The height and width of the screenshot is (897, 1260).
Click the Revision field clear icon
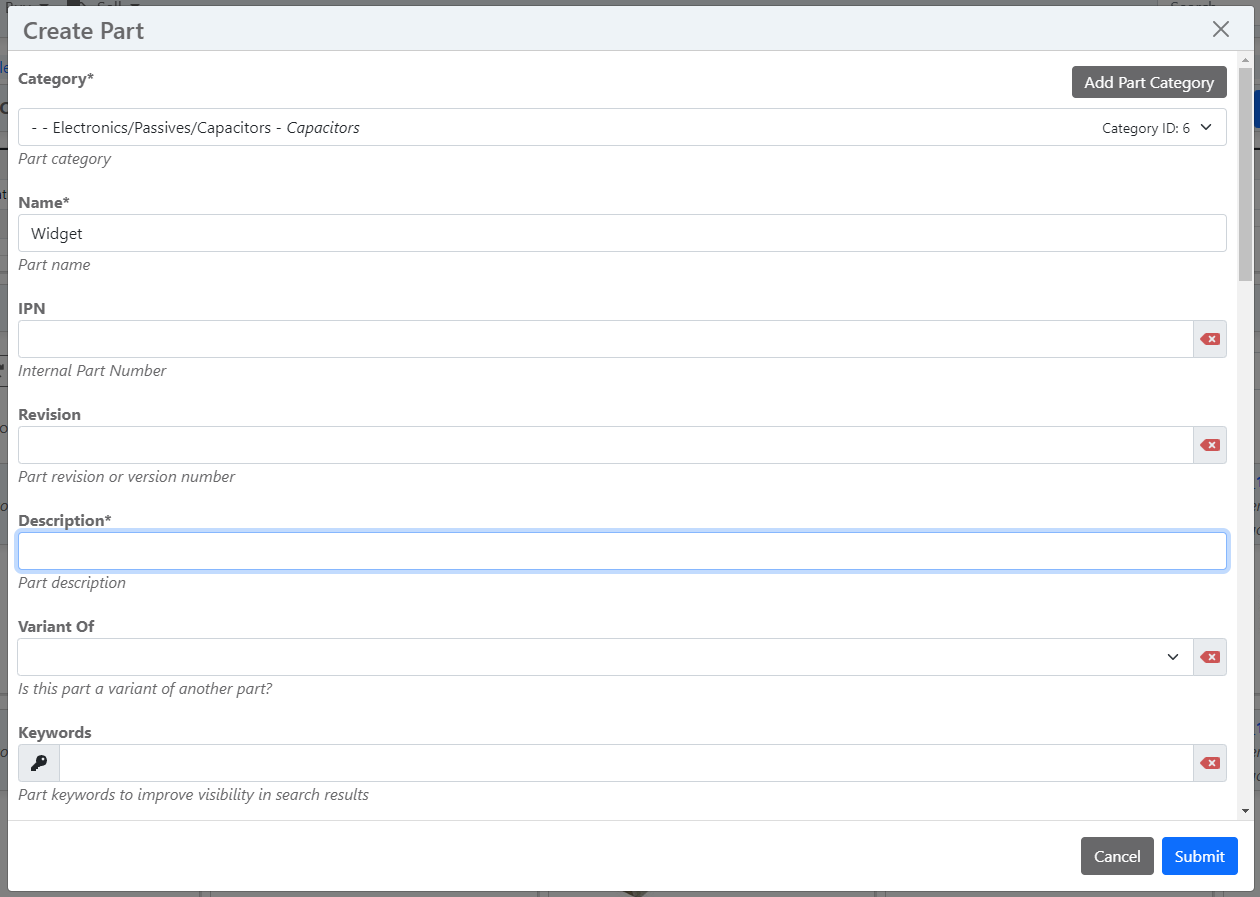1210,445
